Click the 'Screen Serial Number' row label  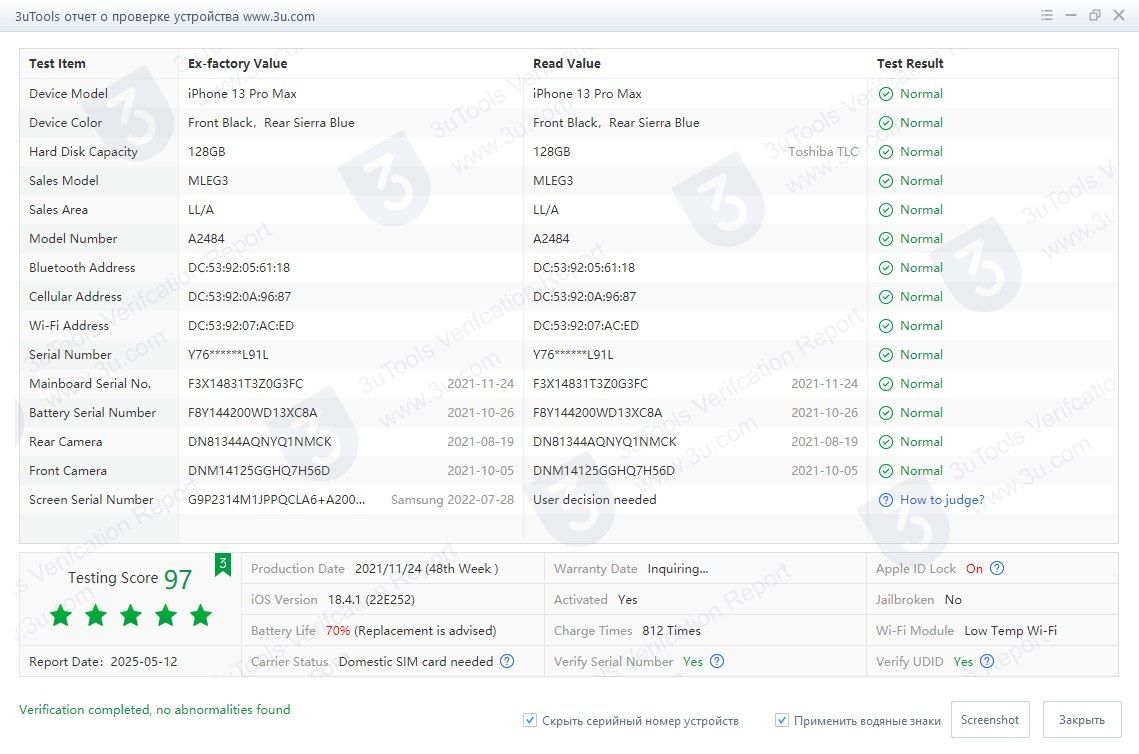(x=92, y=500)
